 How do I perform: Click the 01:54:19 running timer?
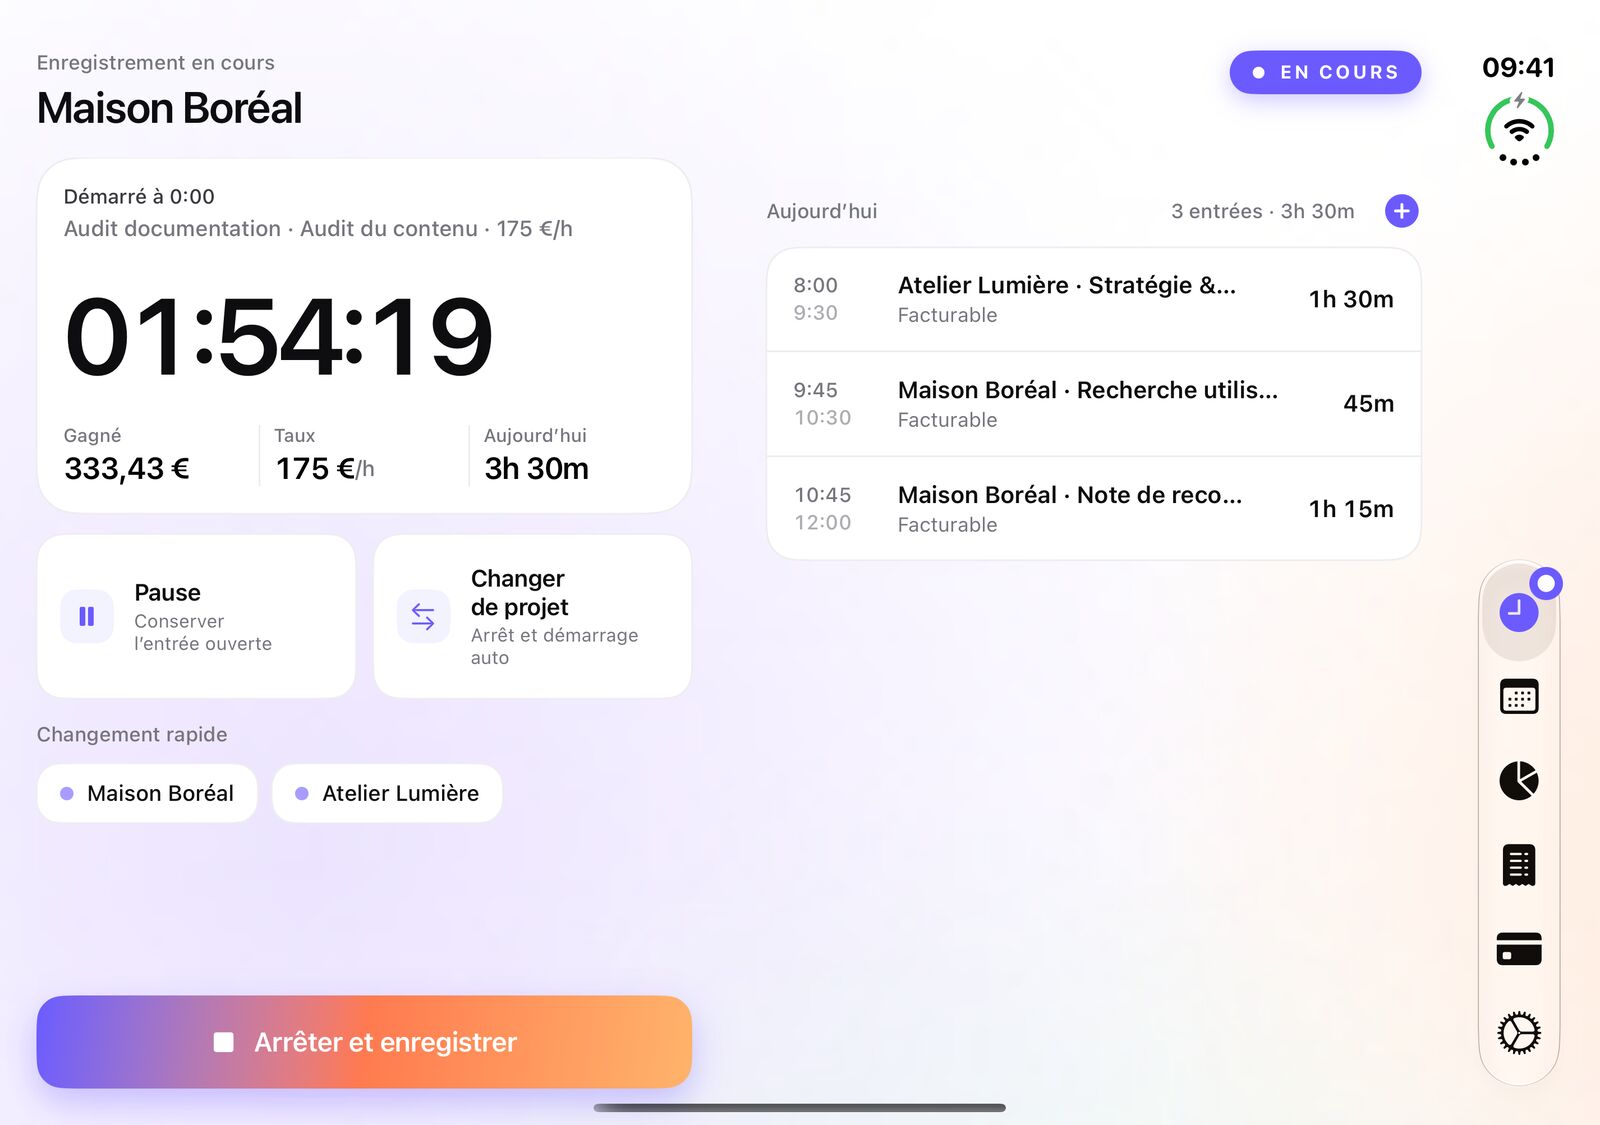(x=279, y=337)
